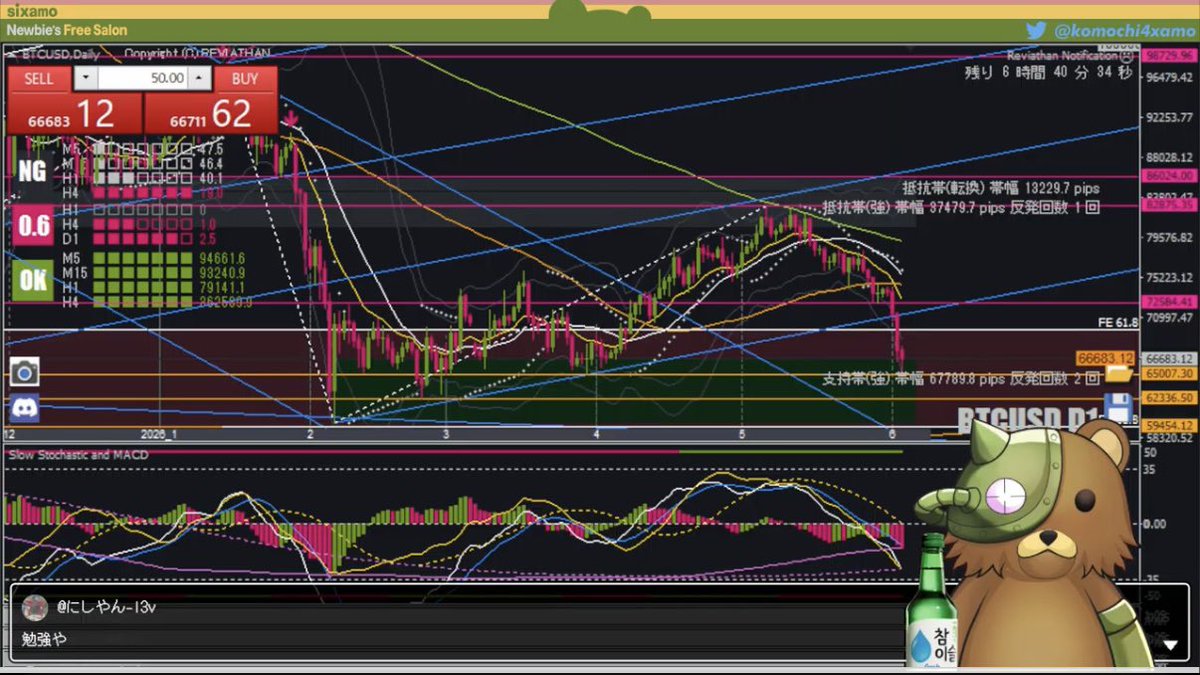
Task: Open the Discord icon on the chart
Action: click(x=24, y=408)
